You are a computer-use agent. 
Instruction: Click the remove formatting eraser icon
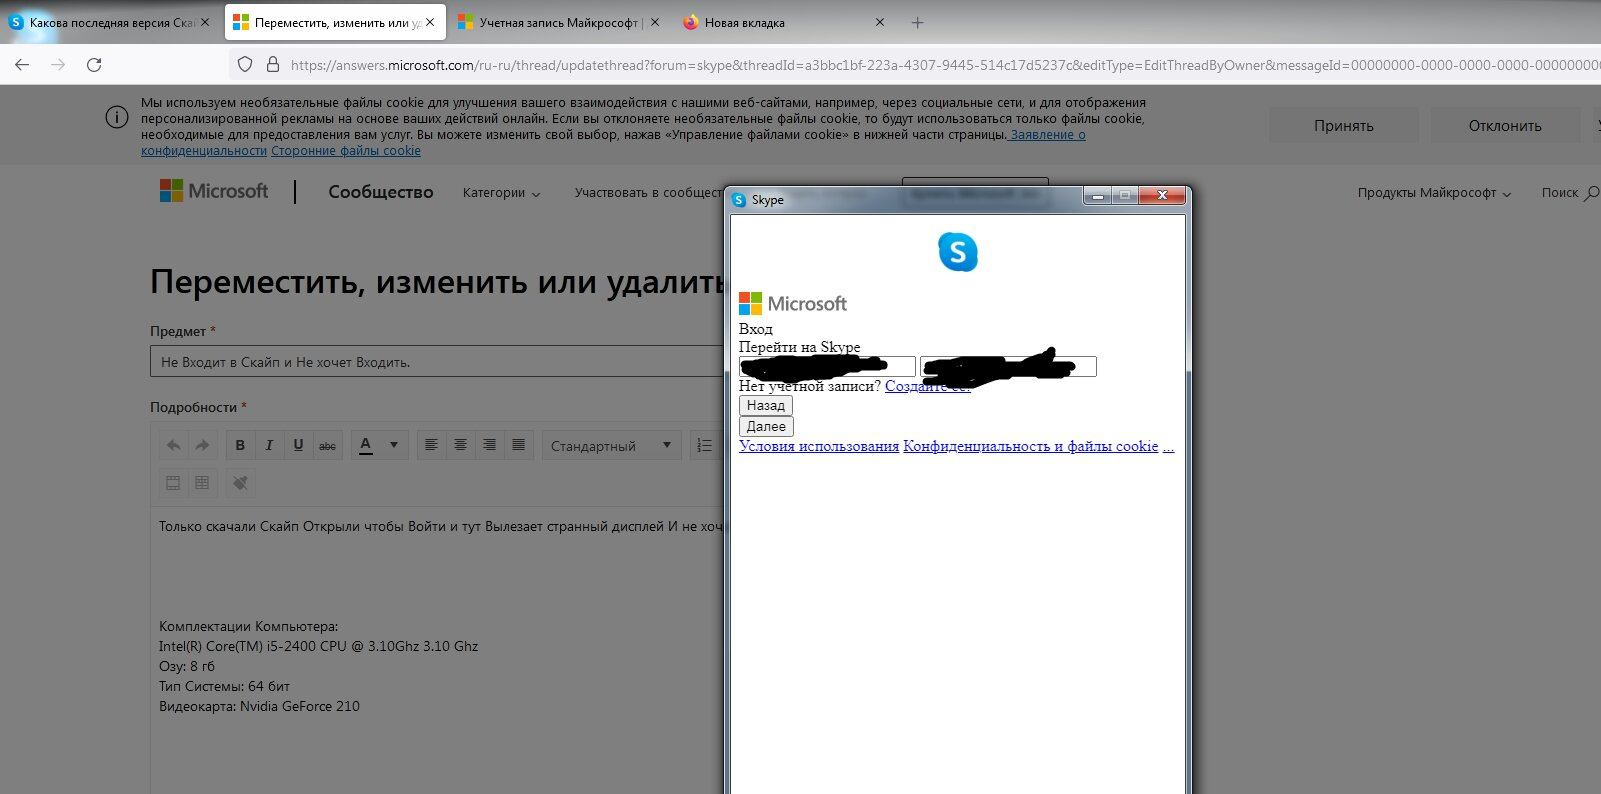[240, 483]
